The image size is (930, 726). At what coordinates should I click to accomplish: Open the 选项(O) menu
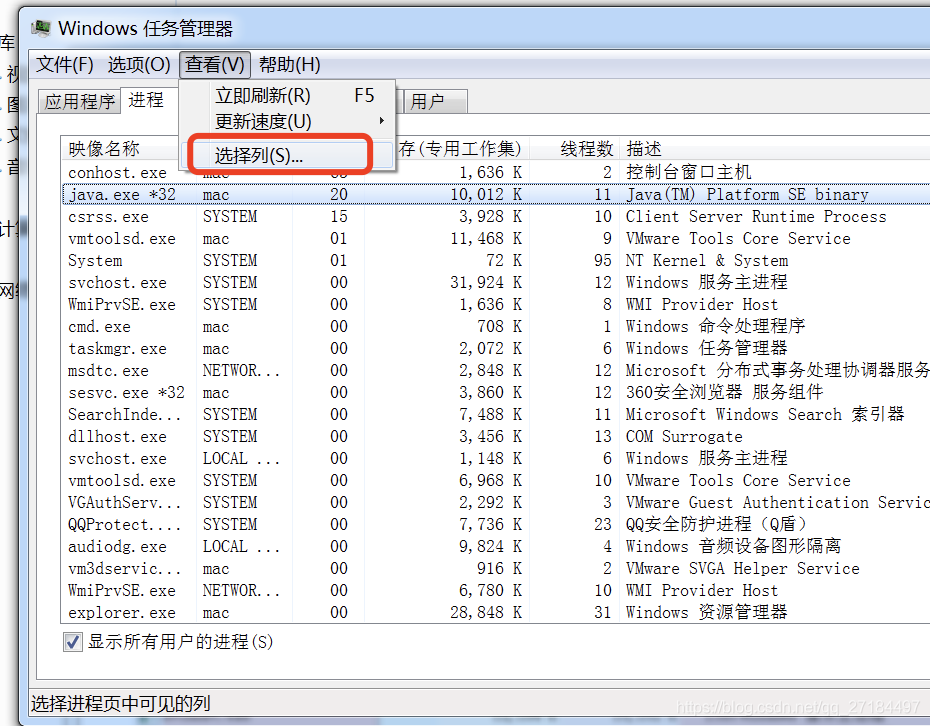(139, 64)
